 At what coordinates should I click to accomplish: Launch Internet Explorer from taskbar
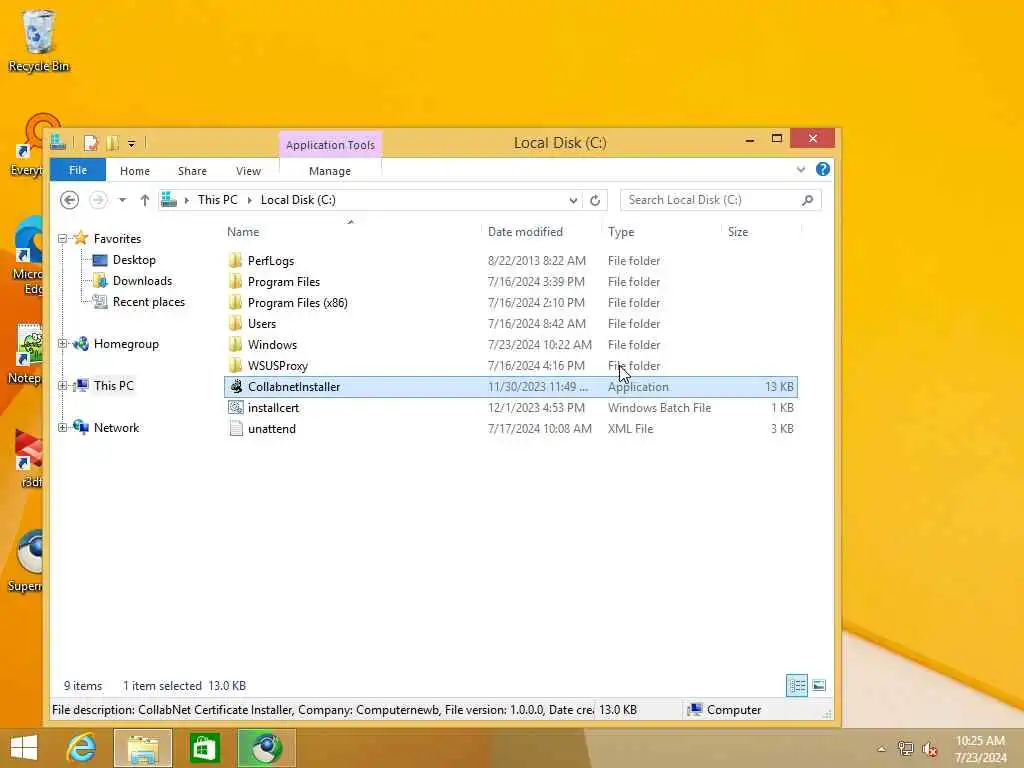81,748
